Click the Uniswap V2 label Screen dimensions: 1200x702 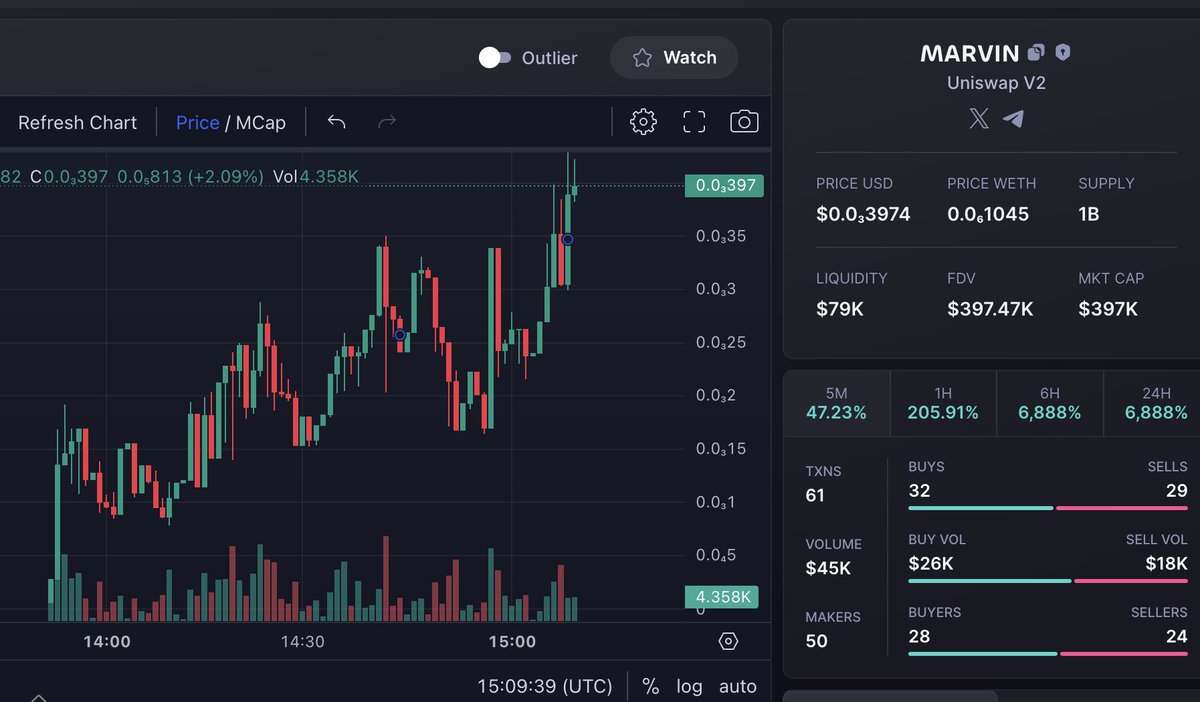click(x=996, y=84)
